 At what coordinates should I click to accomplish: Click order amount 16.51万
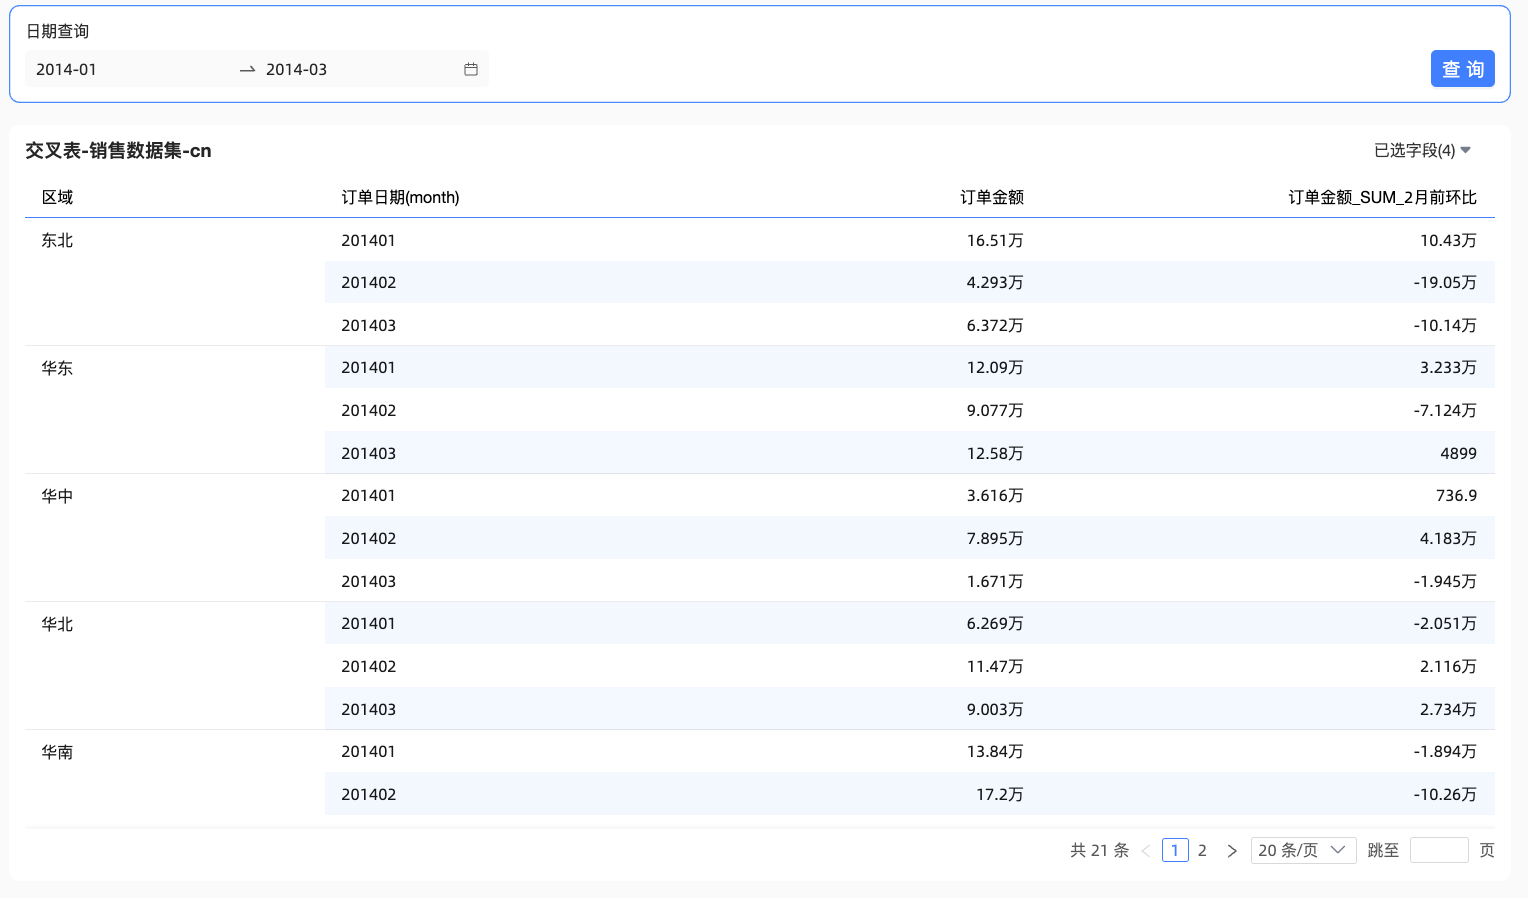point(995,240)
